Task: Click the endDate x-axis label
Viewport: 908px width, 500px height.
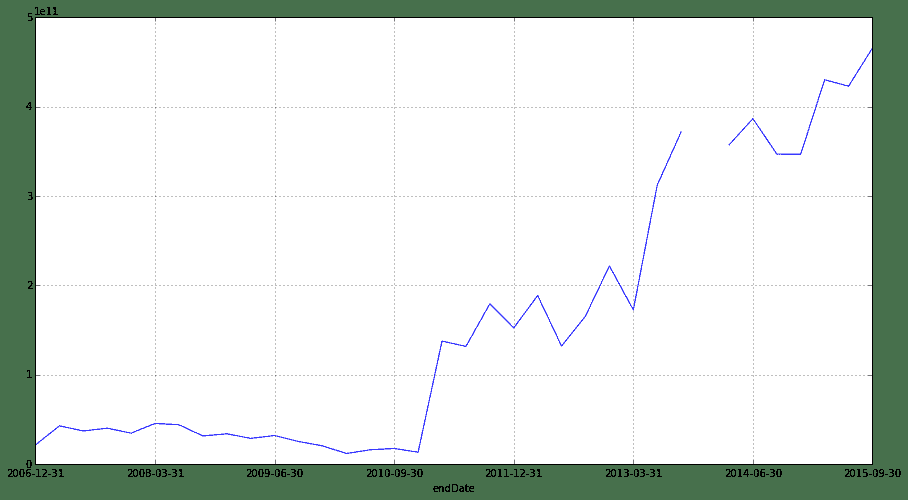Action: point(453,488)
